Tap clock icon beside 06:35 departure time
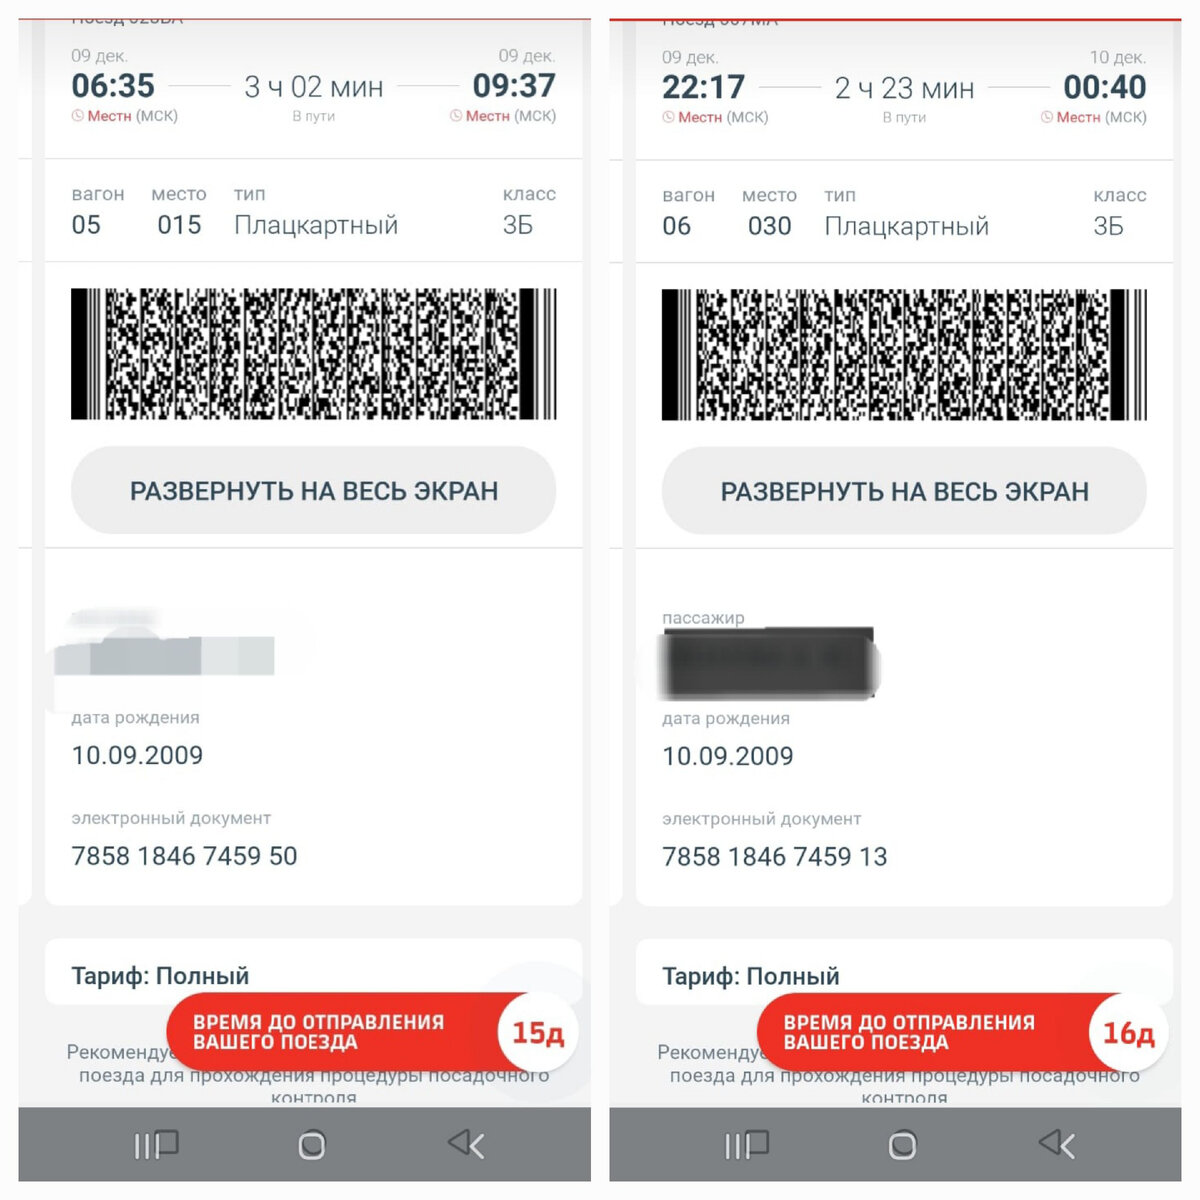This screenshot has width=1200, height=1200. point(77,116)
